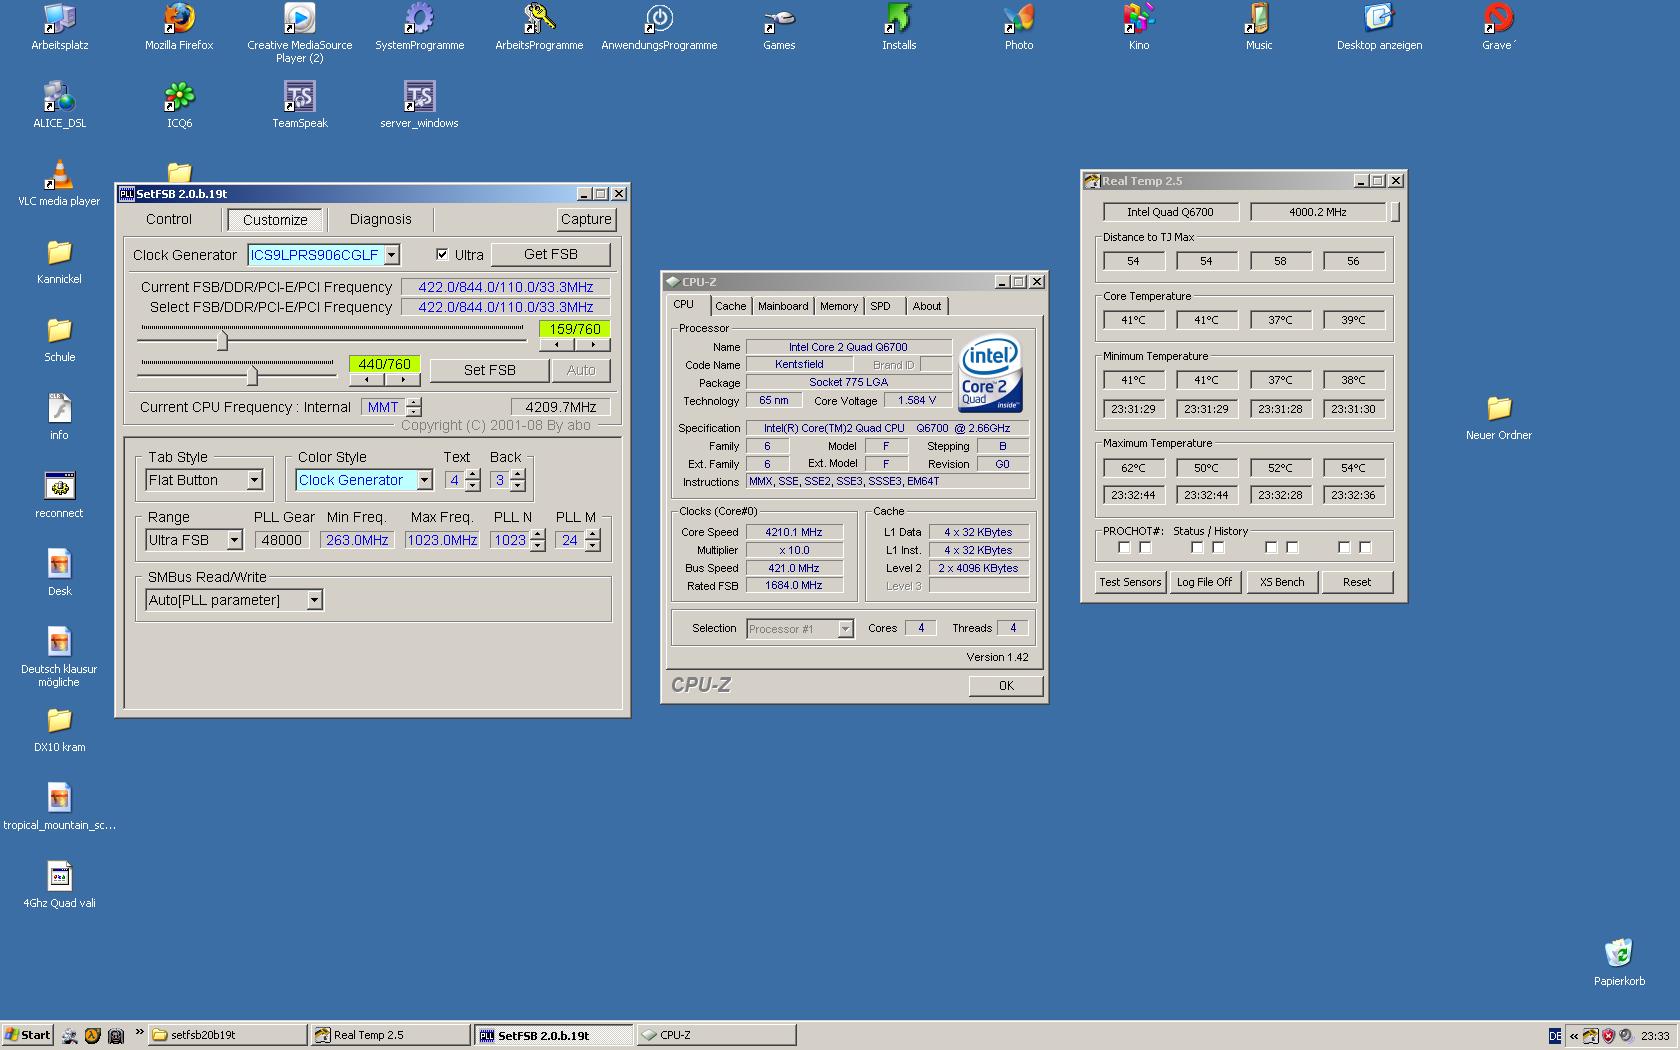Open the ArbeitsProgramme shortcut

point(539,26)
